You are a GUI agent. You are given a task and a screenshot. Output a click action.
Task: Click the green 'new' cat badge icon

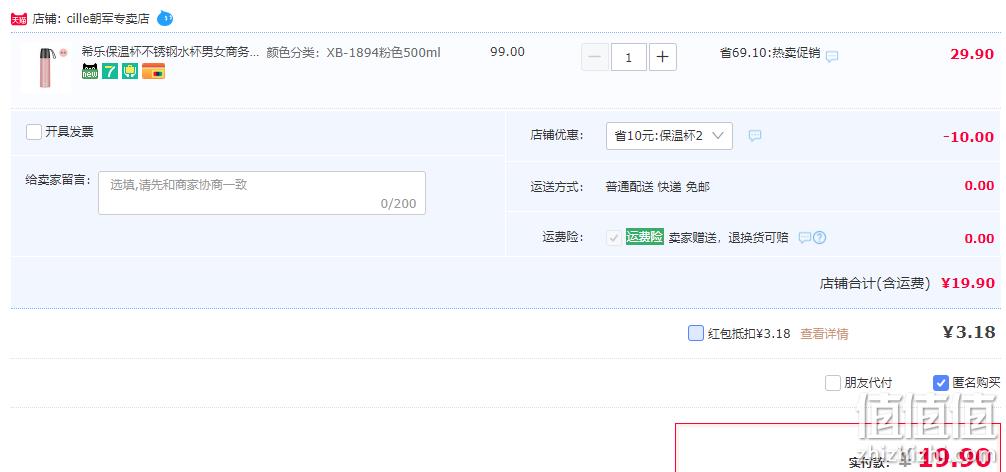click(90, 71)
